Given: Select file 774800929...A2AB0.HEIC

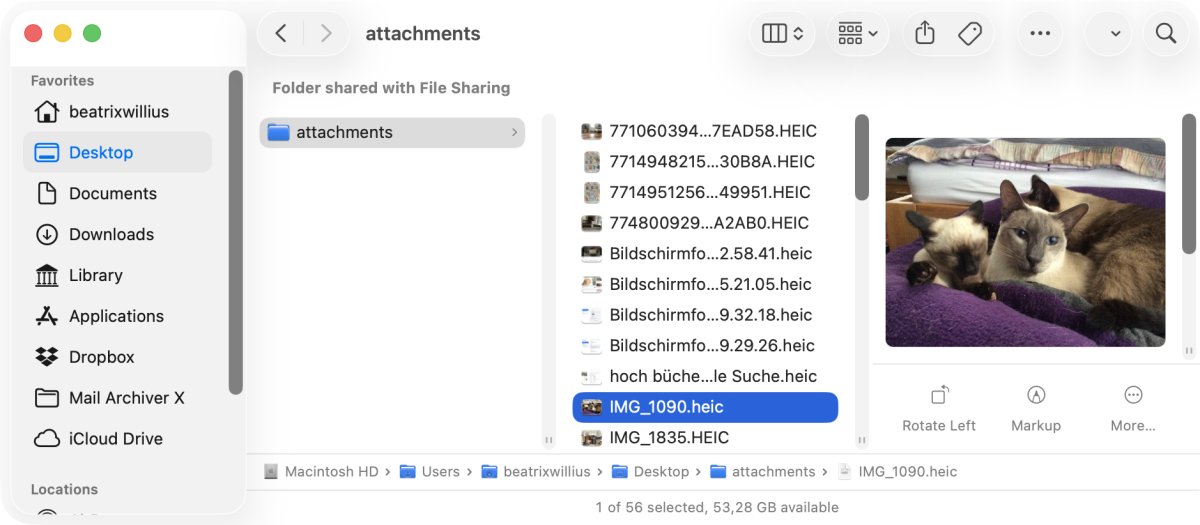Looking at the screenshot, I should [705, 223].
